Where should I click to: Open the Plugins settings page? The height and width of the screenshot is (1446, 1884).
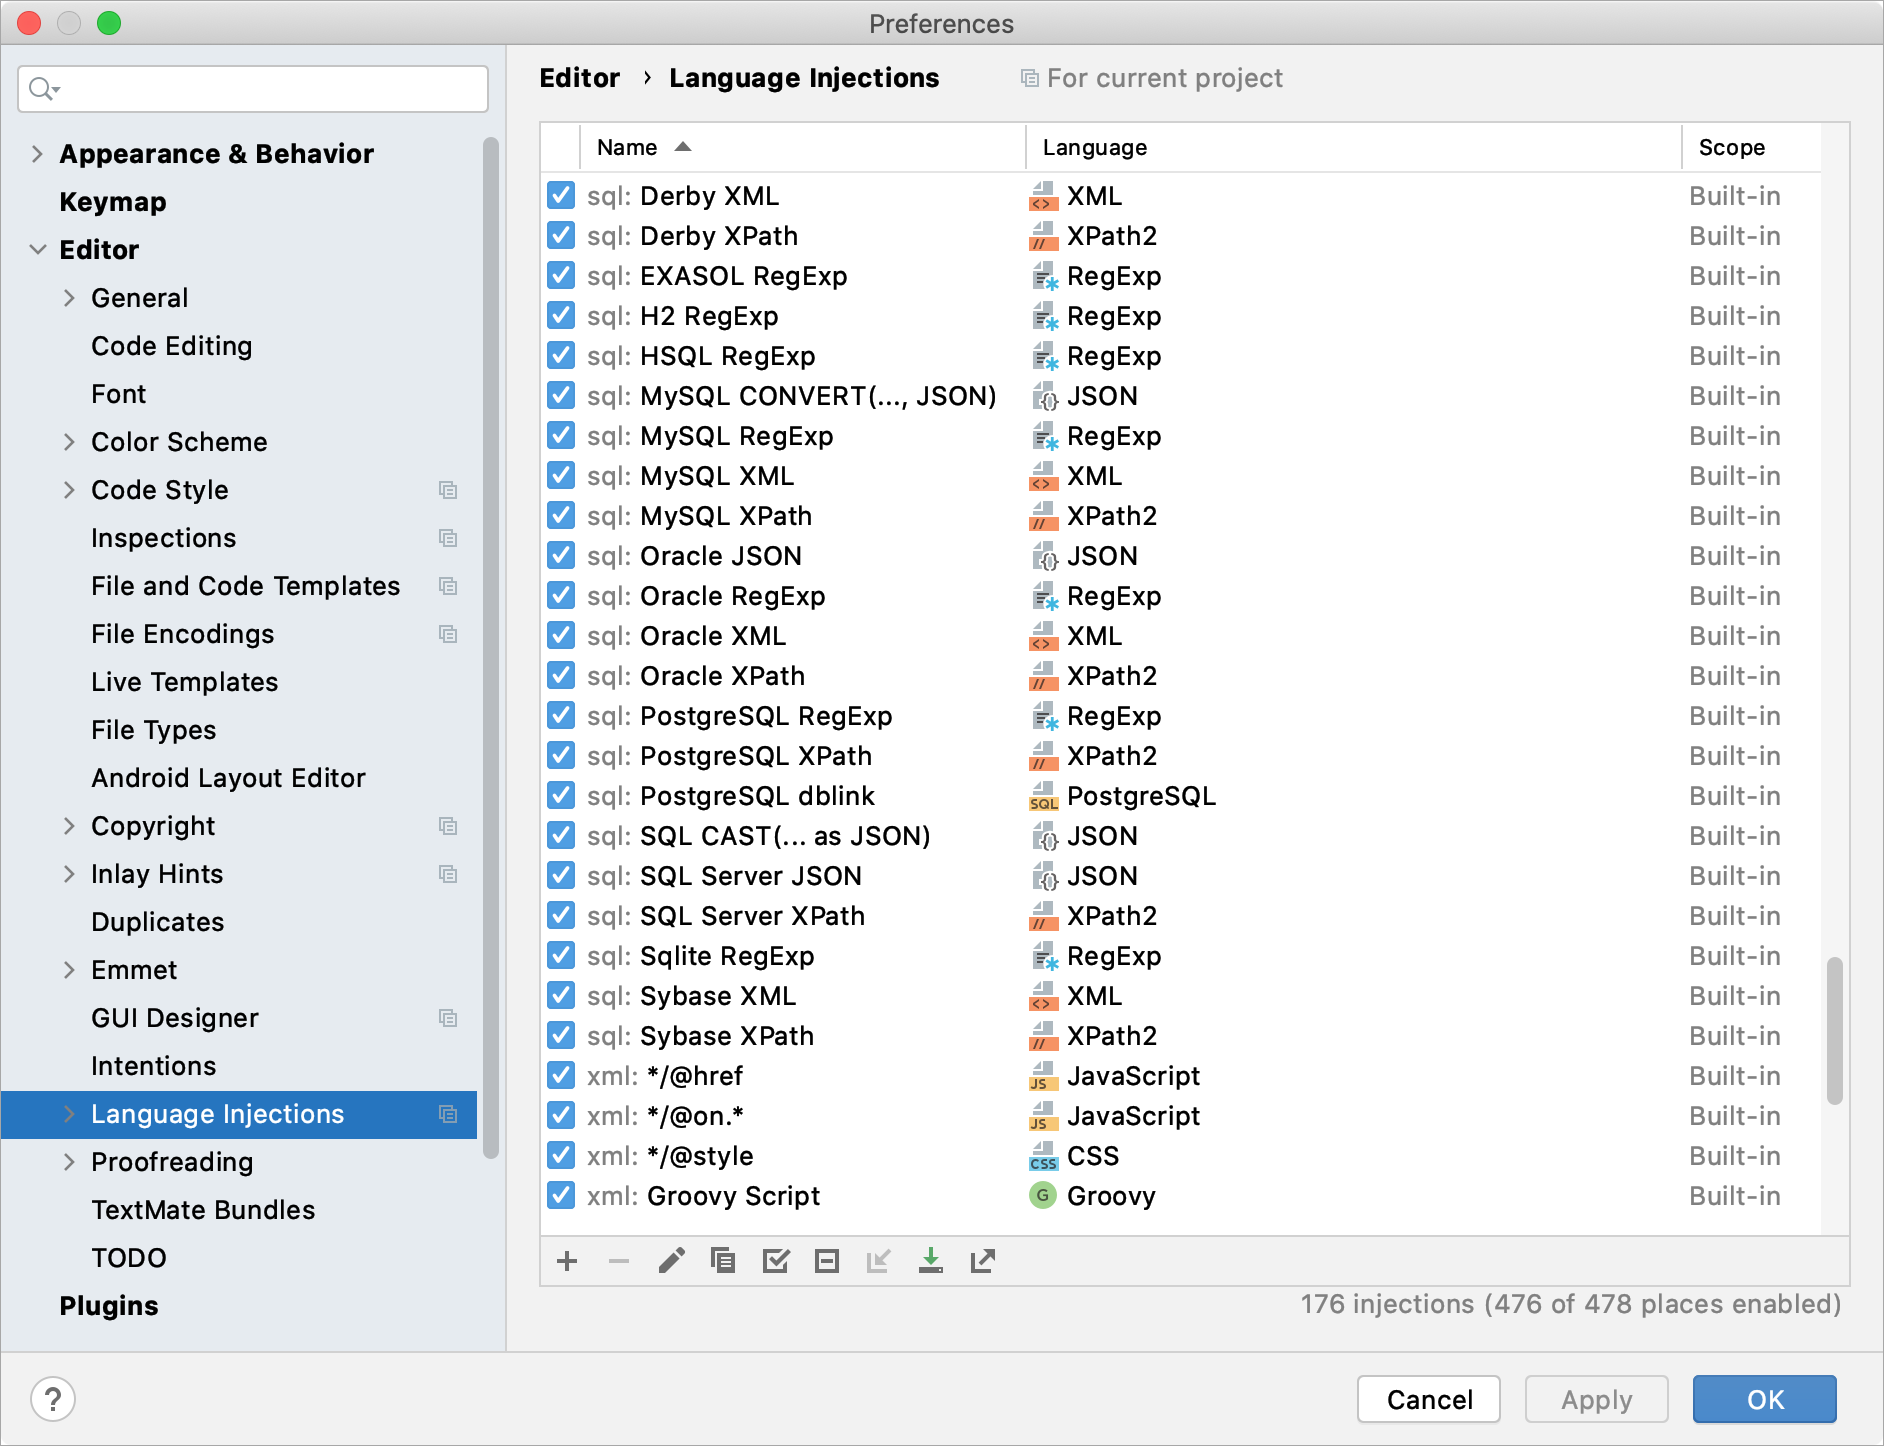108,1306
